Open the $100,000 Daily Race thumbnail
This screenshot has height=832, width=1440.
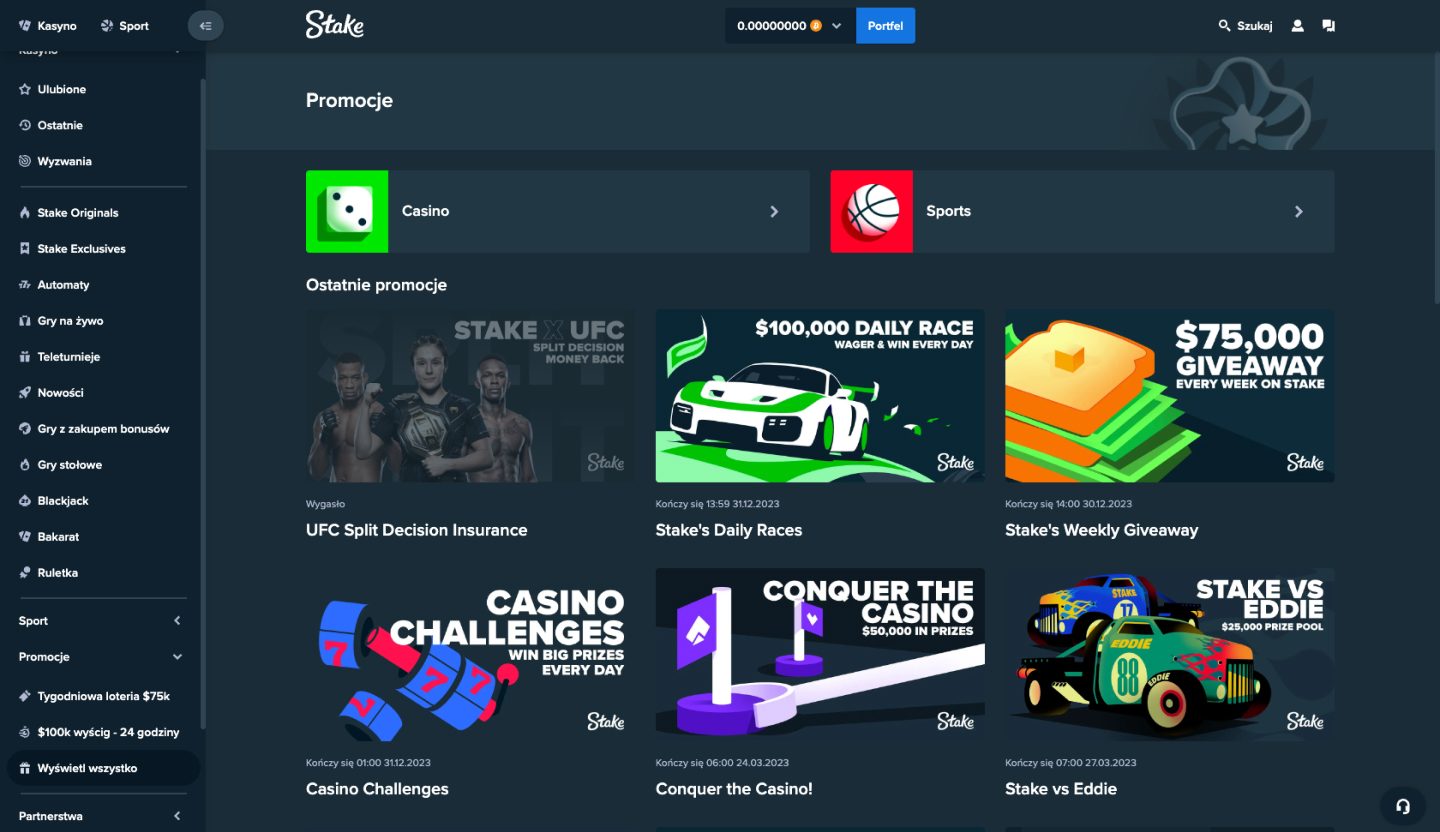pyautogui.click(x=820, y=396)
